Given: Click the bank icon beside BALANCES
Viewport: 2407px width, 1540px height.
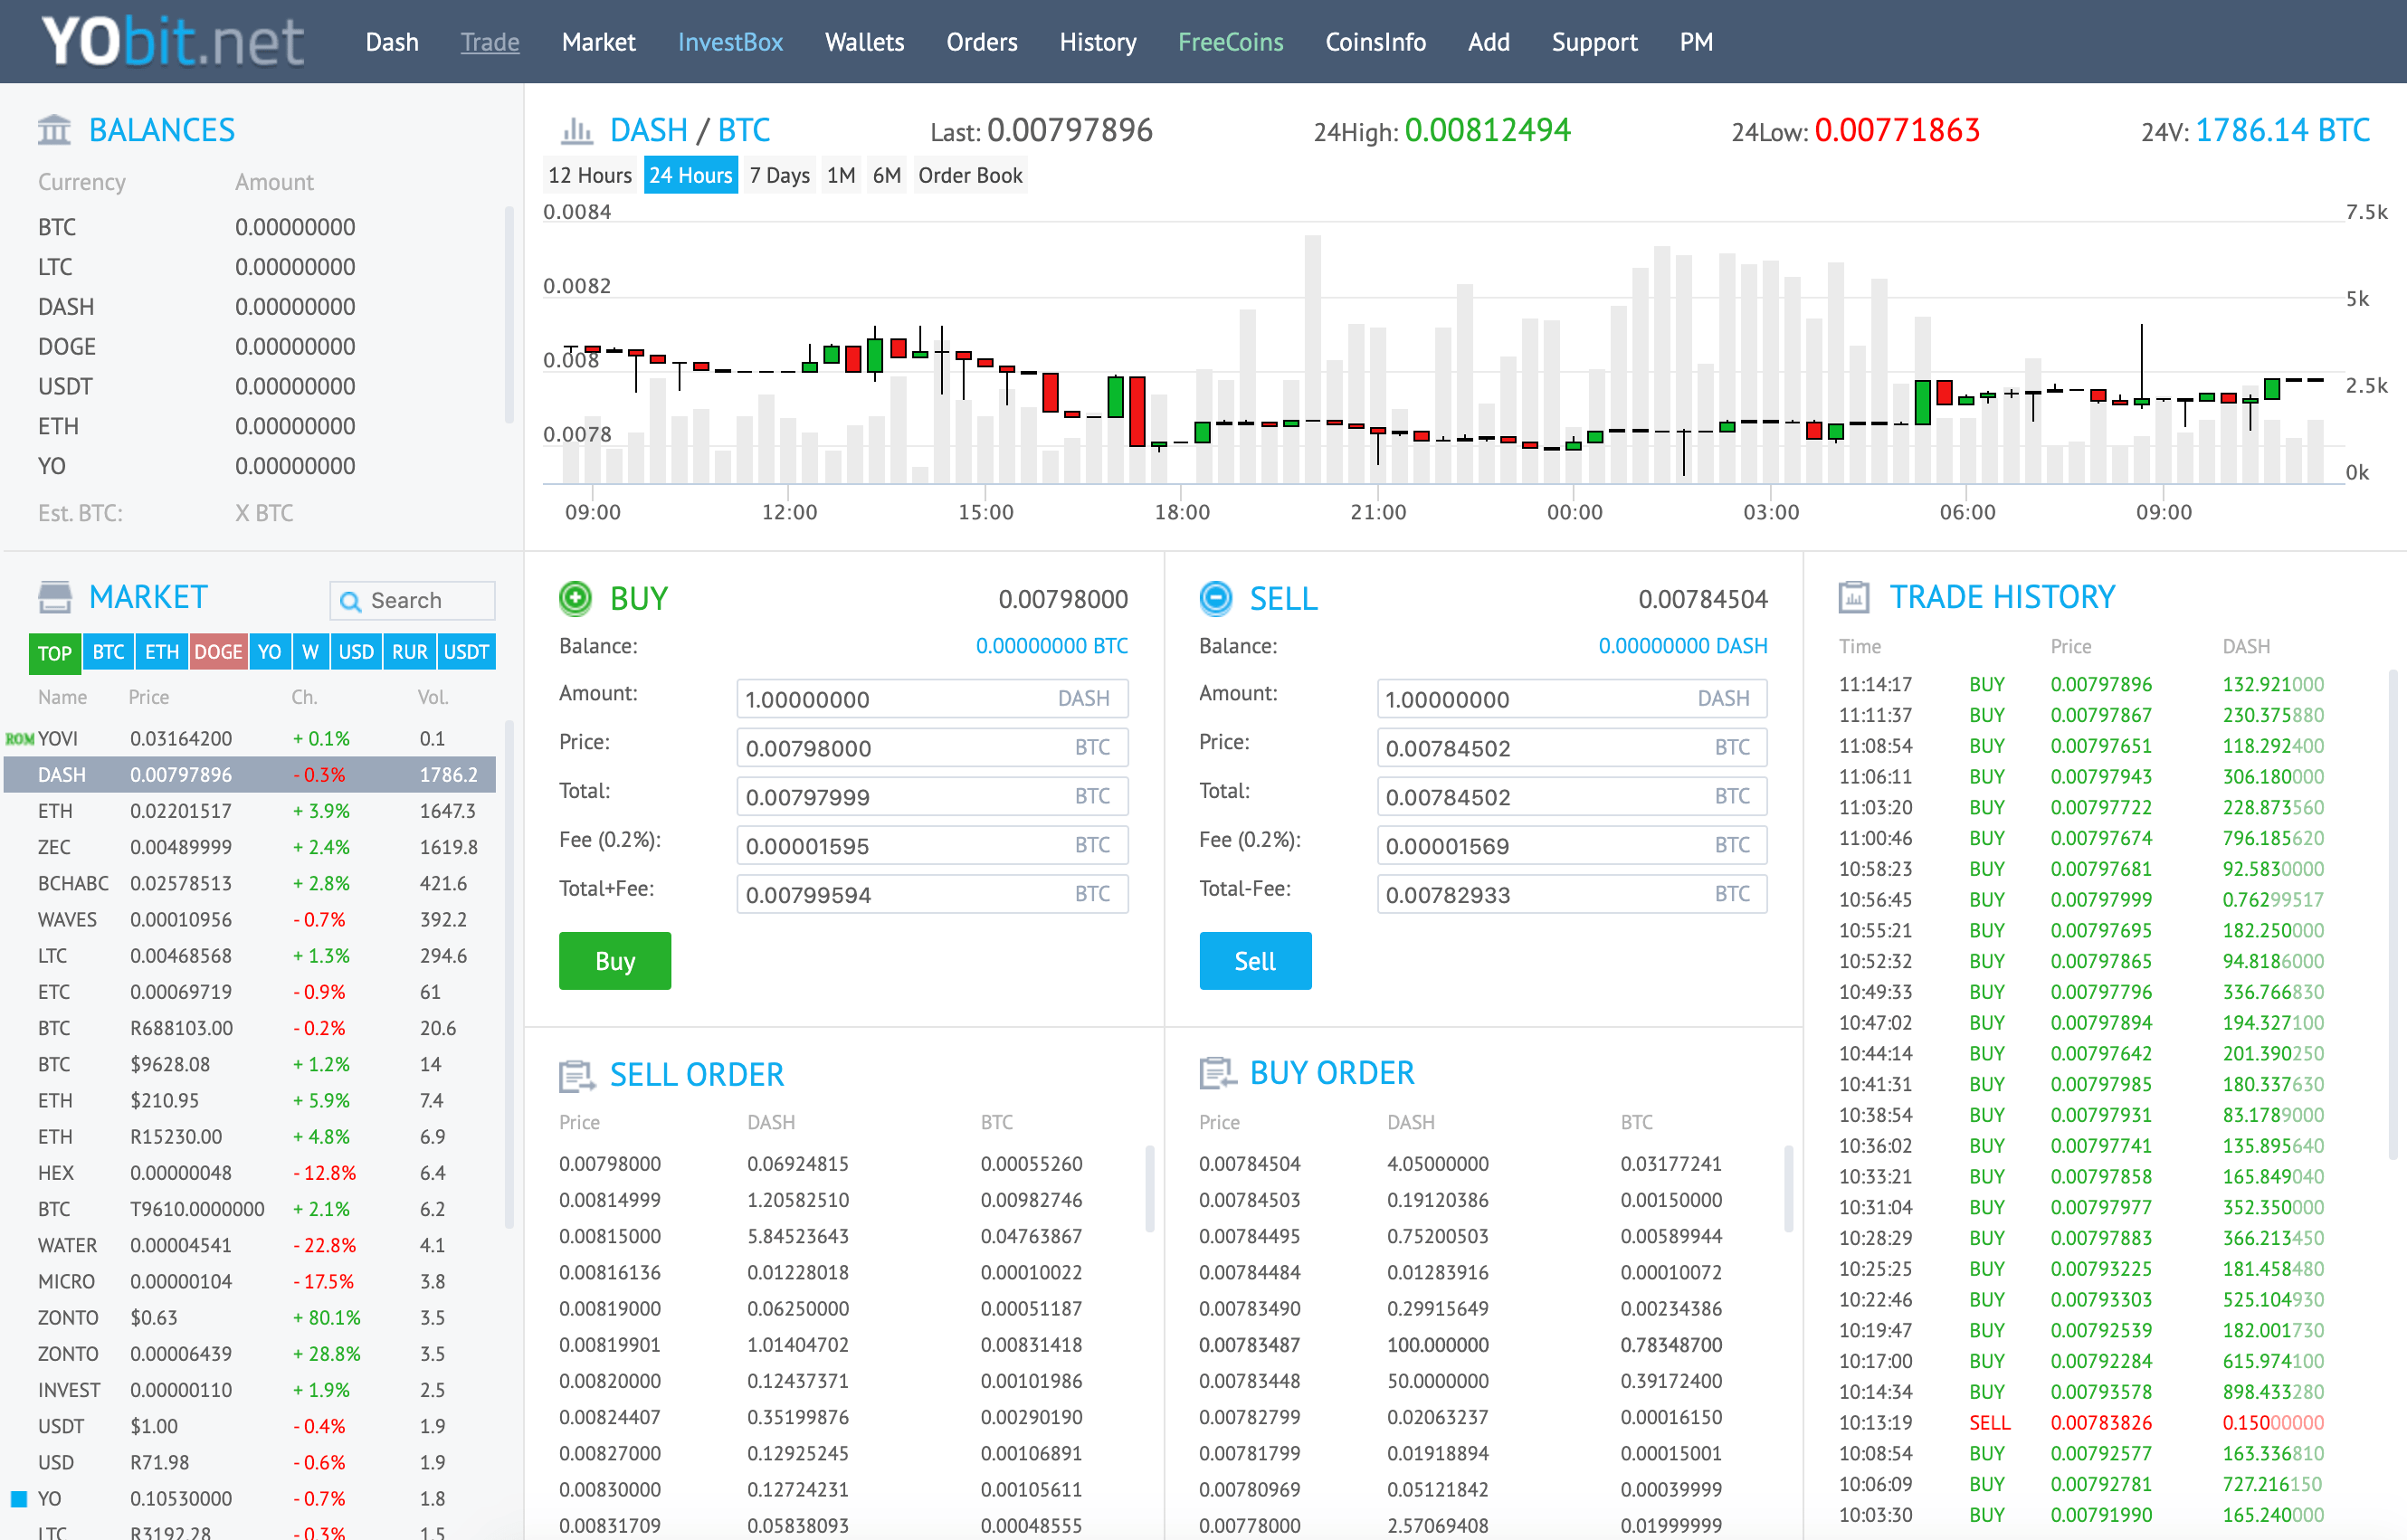Looking at the screenshot, I should click(x=54, y=130).
